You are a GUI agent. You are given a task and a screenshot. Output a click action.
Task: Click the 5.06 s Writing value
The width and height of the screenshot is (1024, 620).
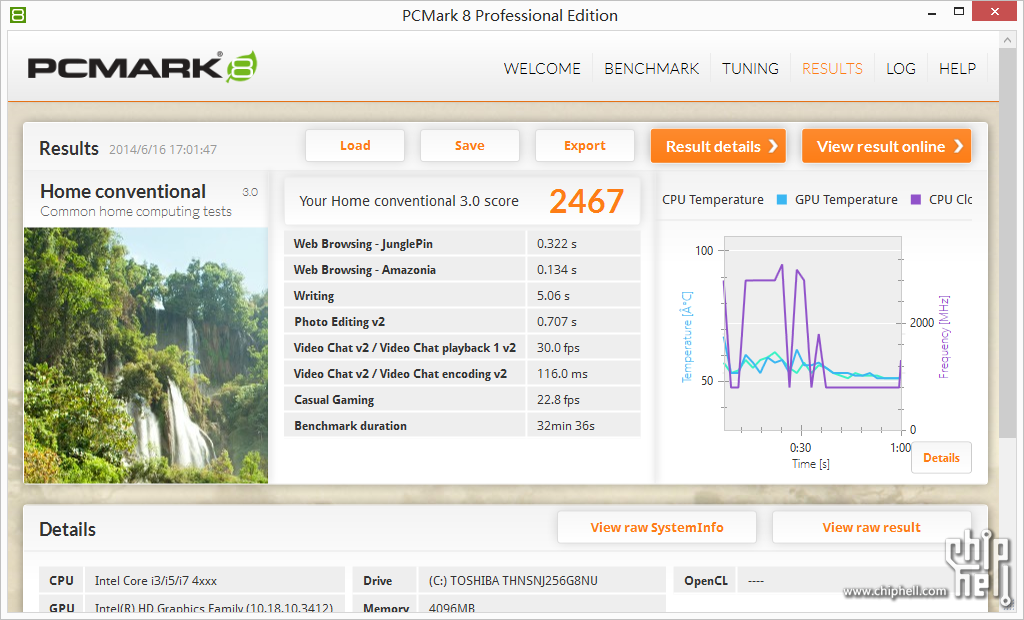(x=553, y=296)
